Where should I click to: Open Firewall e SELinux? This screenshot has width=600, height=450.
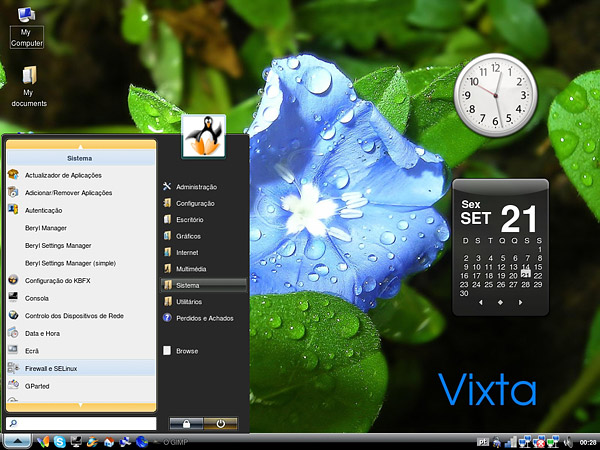[81, 368]
